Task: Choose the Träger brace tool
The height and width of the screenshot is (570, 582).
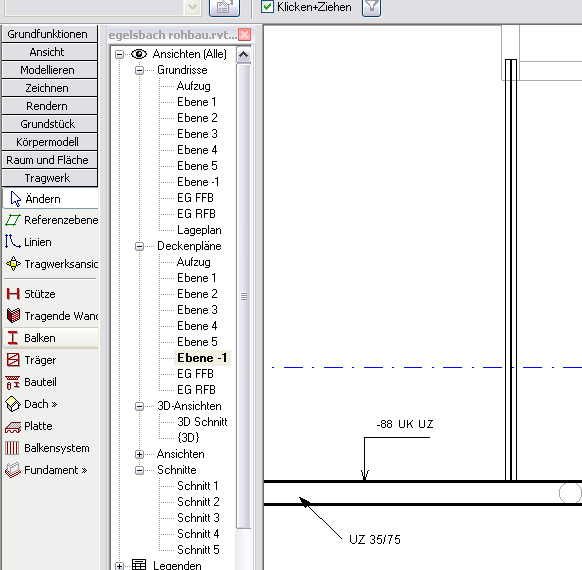Action: point(50,360)
